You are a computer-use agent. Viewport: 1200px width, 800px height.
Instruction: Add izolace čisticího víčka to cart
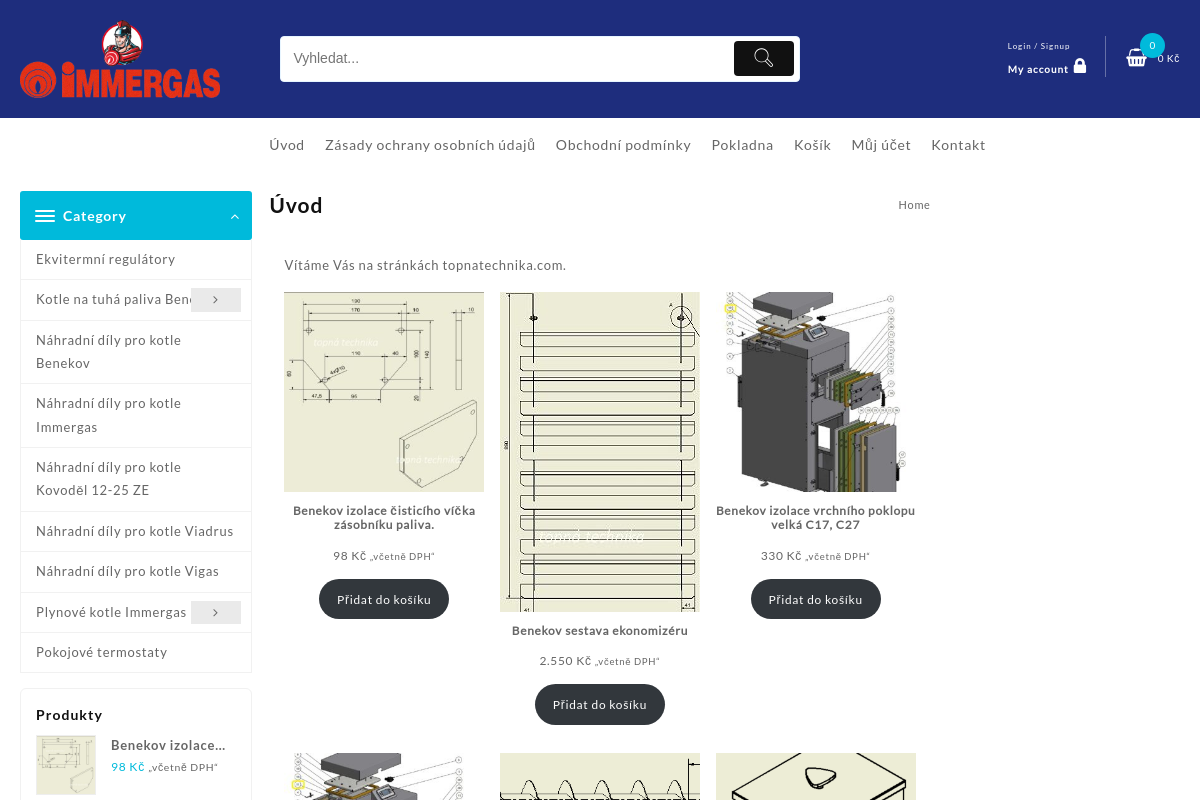[x=384, y=599]
